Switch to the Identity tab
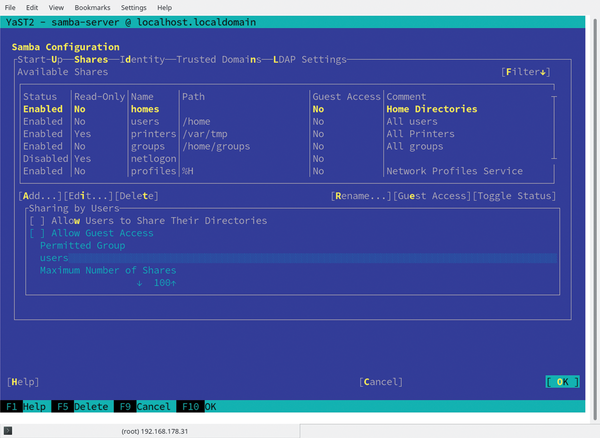Screen dimensions: 600x438 [142, 60]
